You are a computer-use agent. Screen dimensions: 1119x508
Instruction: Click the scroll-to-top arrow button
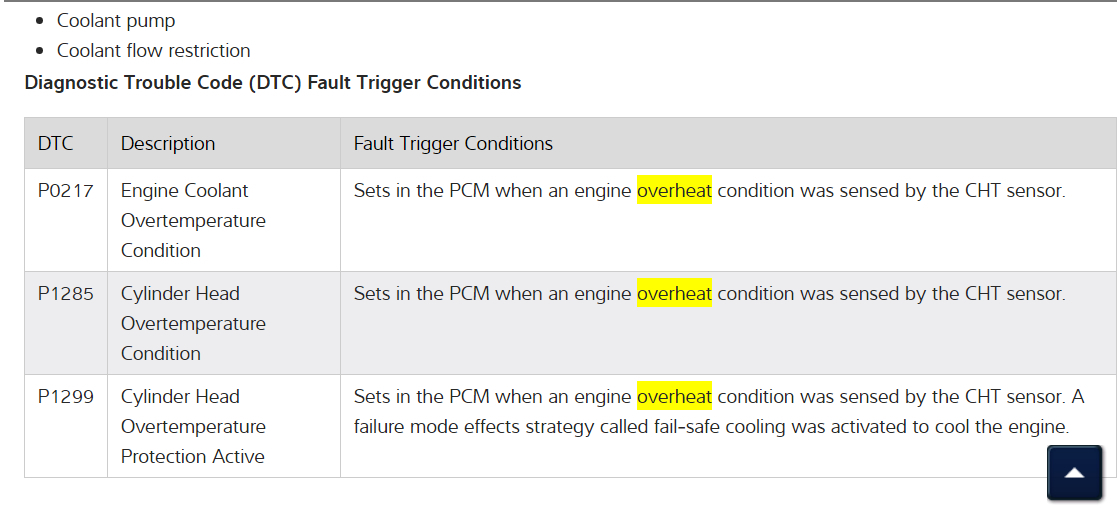[x=1074, y=473]
